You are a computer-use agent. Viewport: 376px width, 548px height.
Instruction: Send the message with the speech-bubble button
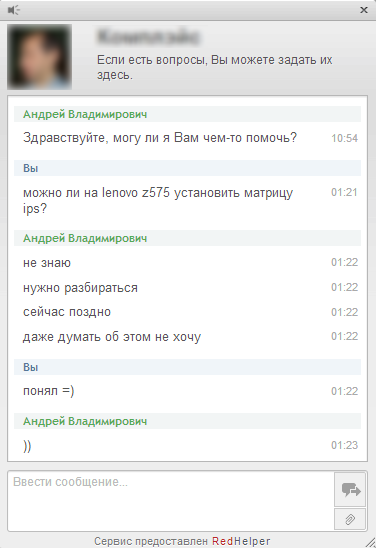[x=350, y=489]
